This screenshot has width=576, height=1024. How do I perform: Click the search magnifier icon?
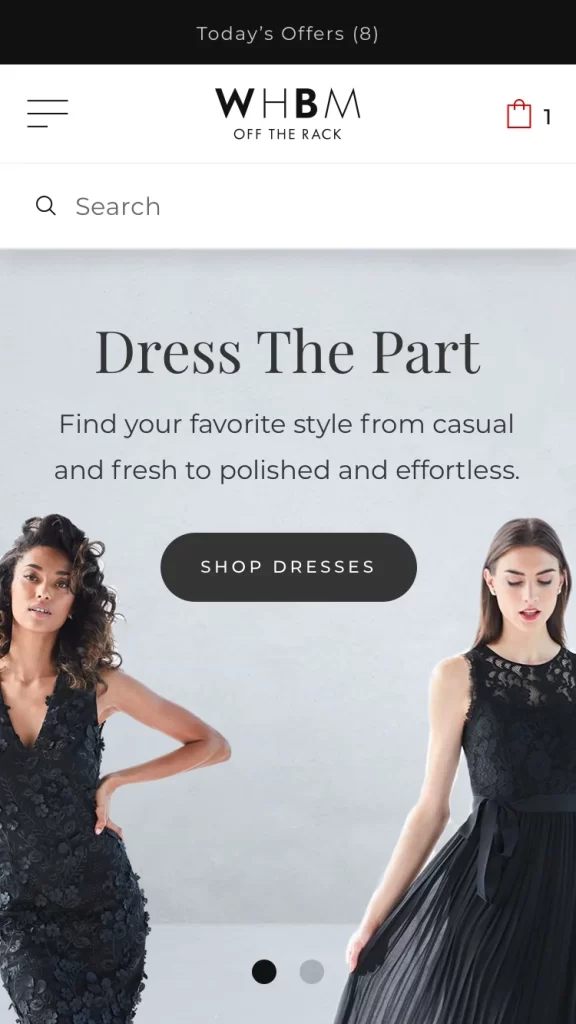click(46, 206)
